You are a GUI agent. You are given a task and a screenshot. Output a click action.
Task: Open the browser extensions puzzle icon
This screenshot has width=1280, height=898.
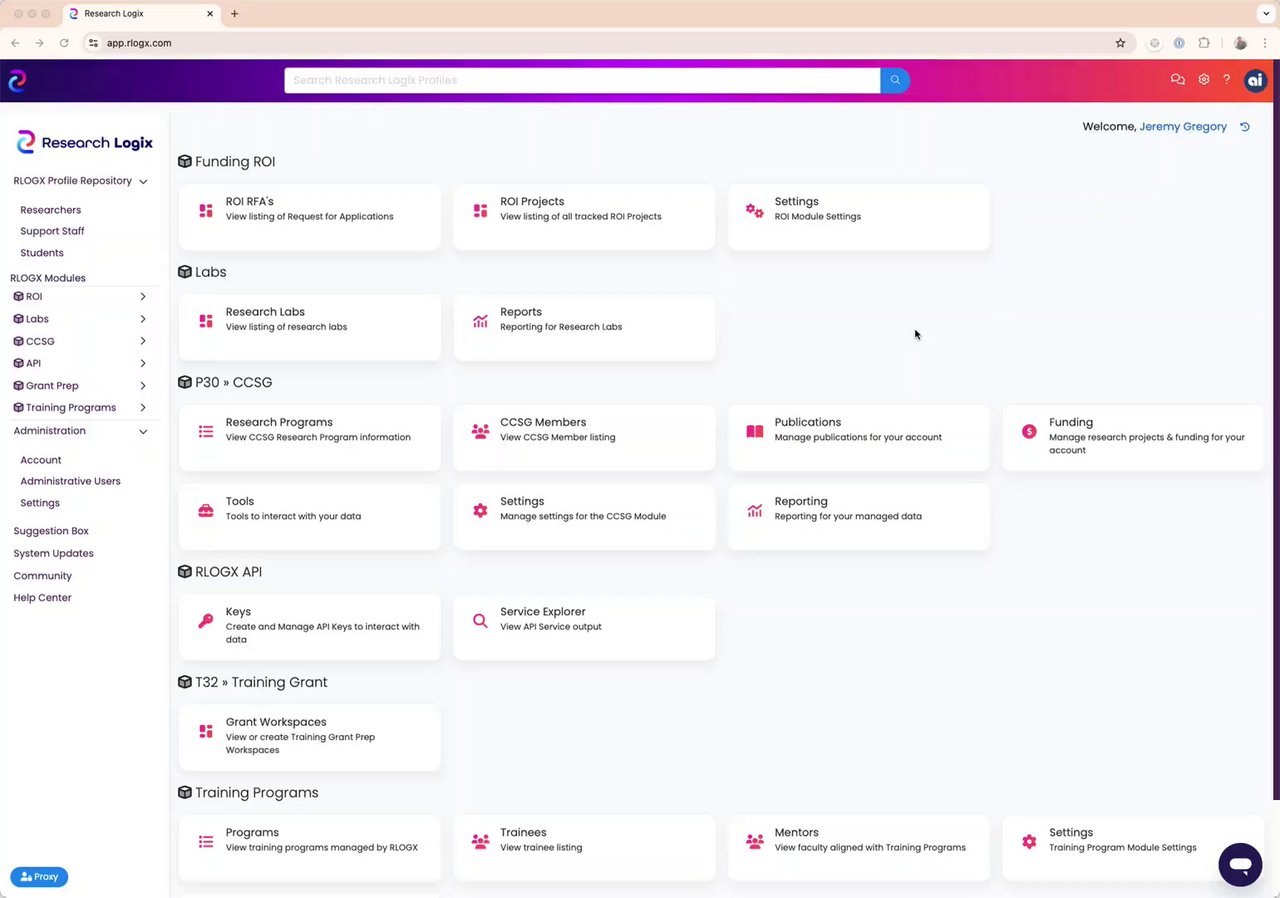(x=1204, y=43)
